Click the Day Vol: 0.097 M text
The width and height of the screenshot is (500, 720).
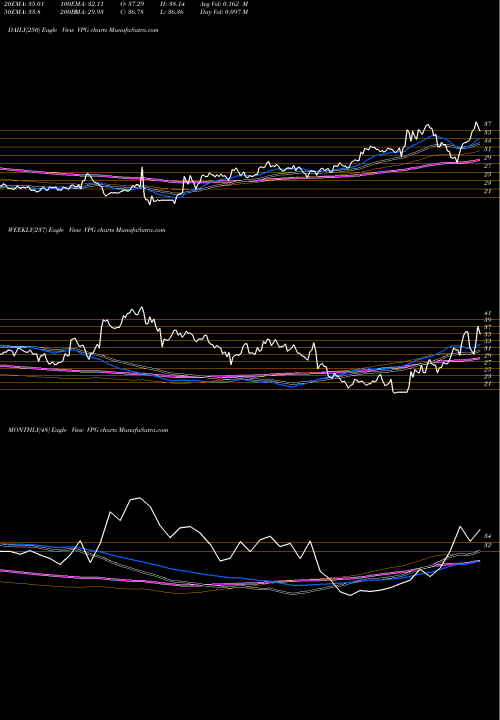224,12
